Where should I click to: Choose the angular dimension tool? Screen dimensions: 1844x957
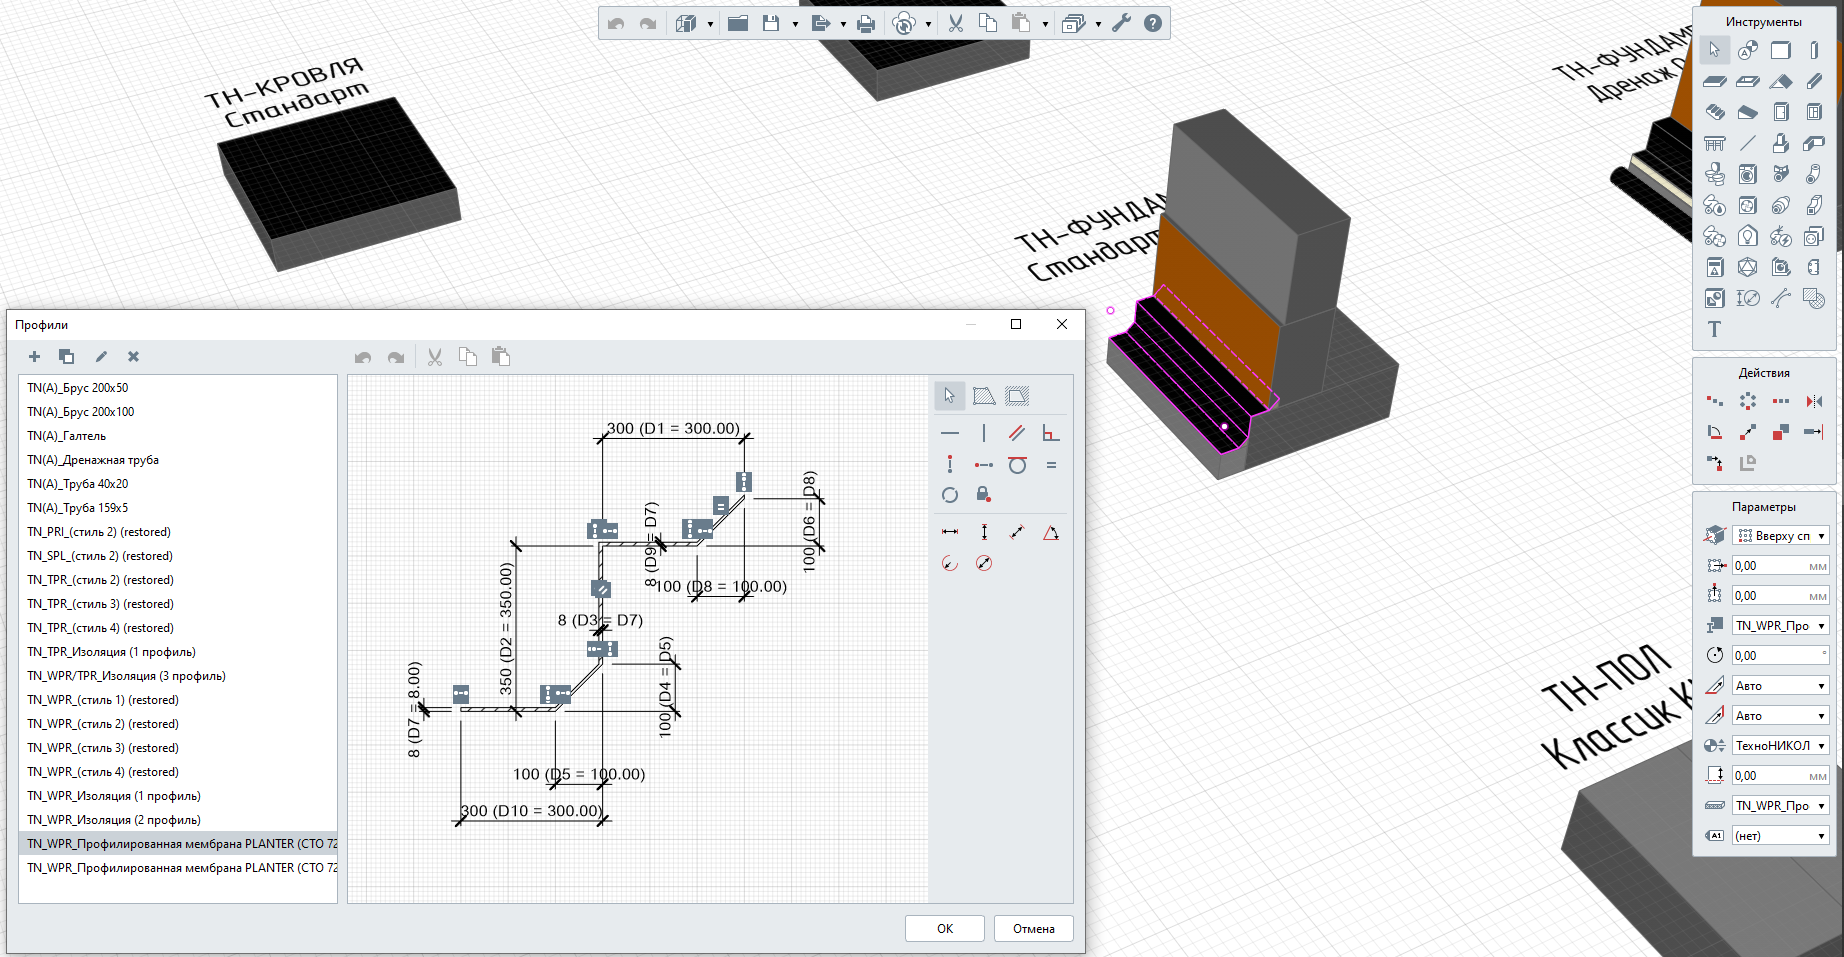[x=1050, y=533]
